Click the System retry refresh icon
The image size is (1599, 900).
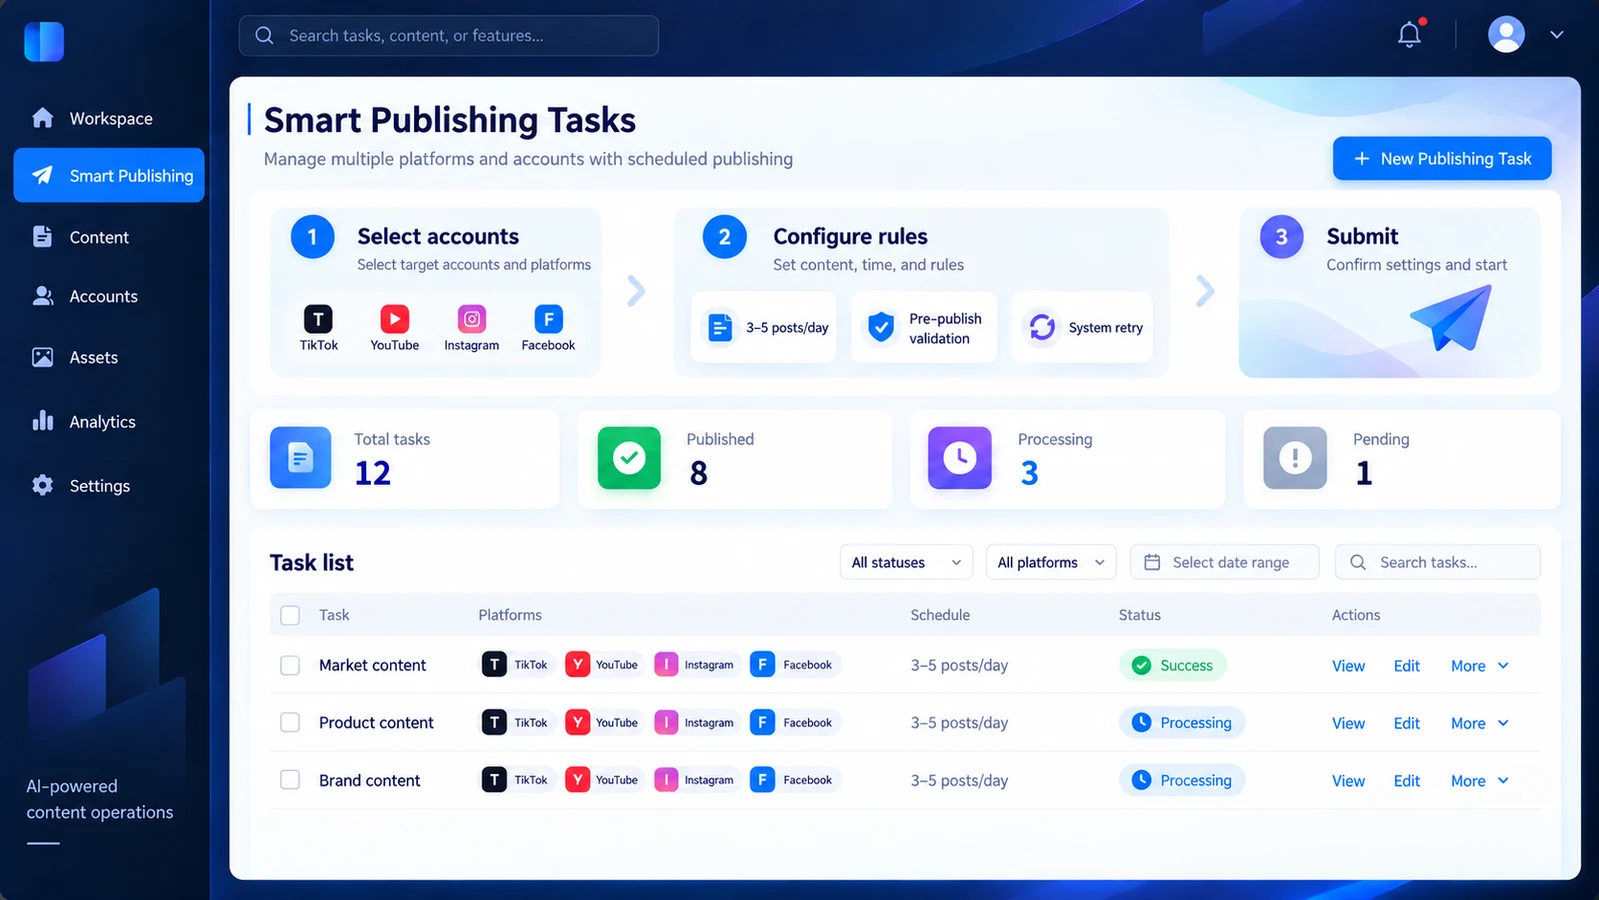pyautogui.click(x=1042, y=327)
